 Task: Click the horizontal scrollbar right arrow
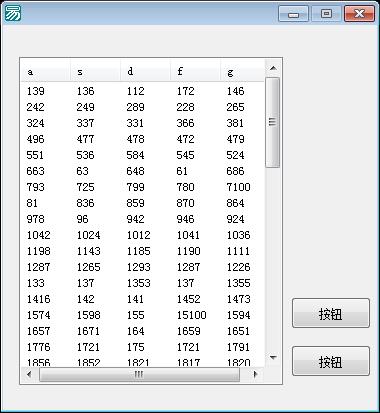[255, 374]
